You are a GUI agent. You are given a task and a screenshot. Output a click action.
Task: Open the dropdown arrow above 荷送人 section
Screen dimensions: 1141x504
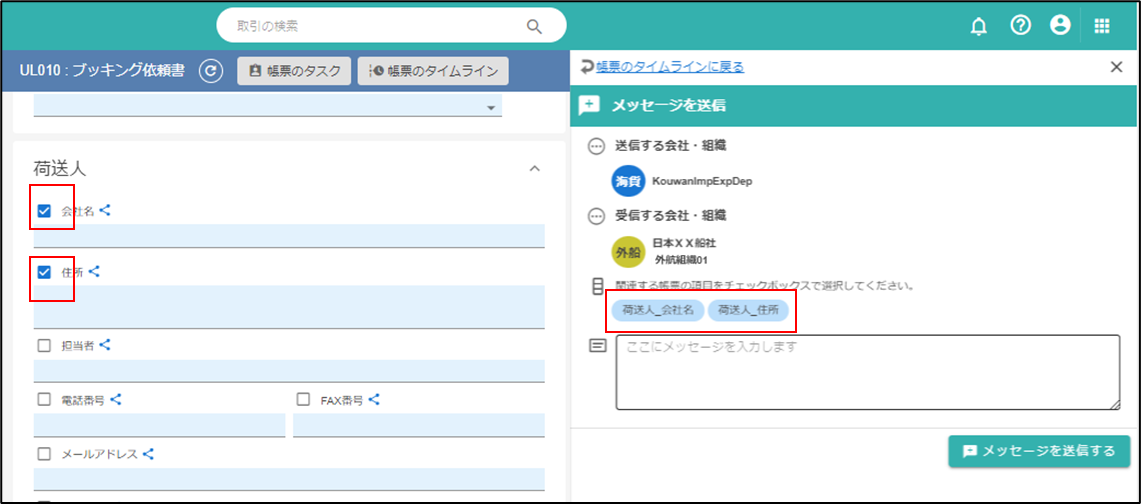[x=491, y=107]
